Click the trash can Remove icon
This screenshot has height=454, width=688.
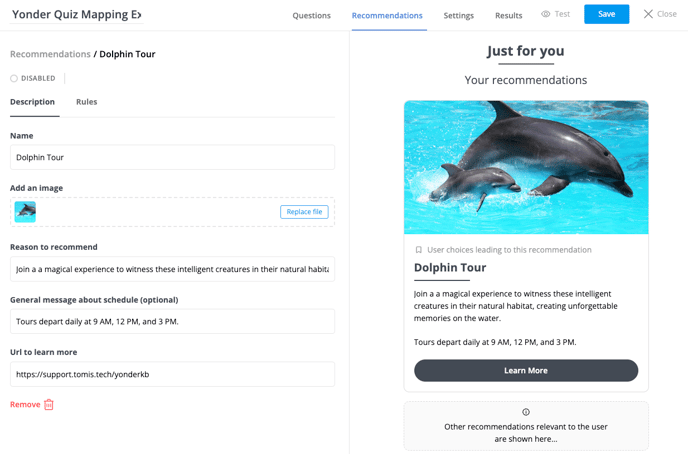(49, 404)
